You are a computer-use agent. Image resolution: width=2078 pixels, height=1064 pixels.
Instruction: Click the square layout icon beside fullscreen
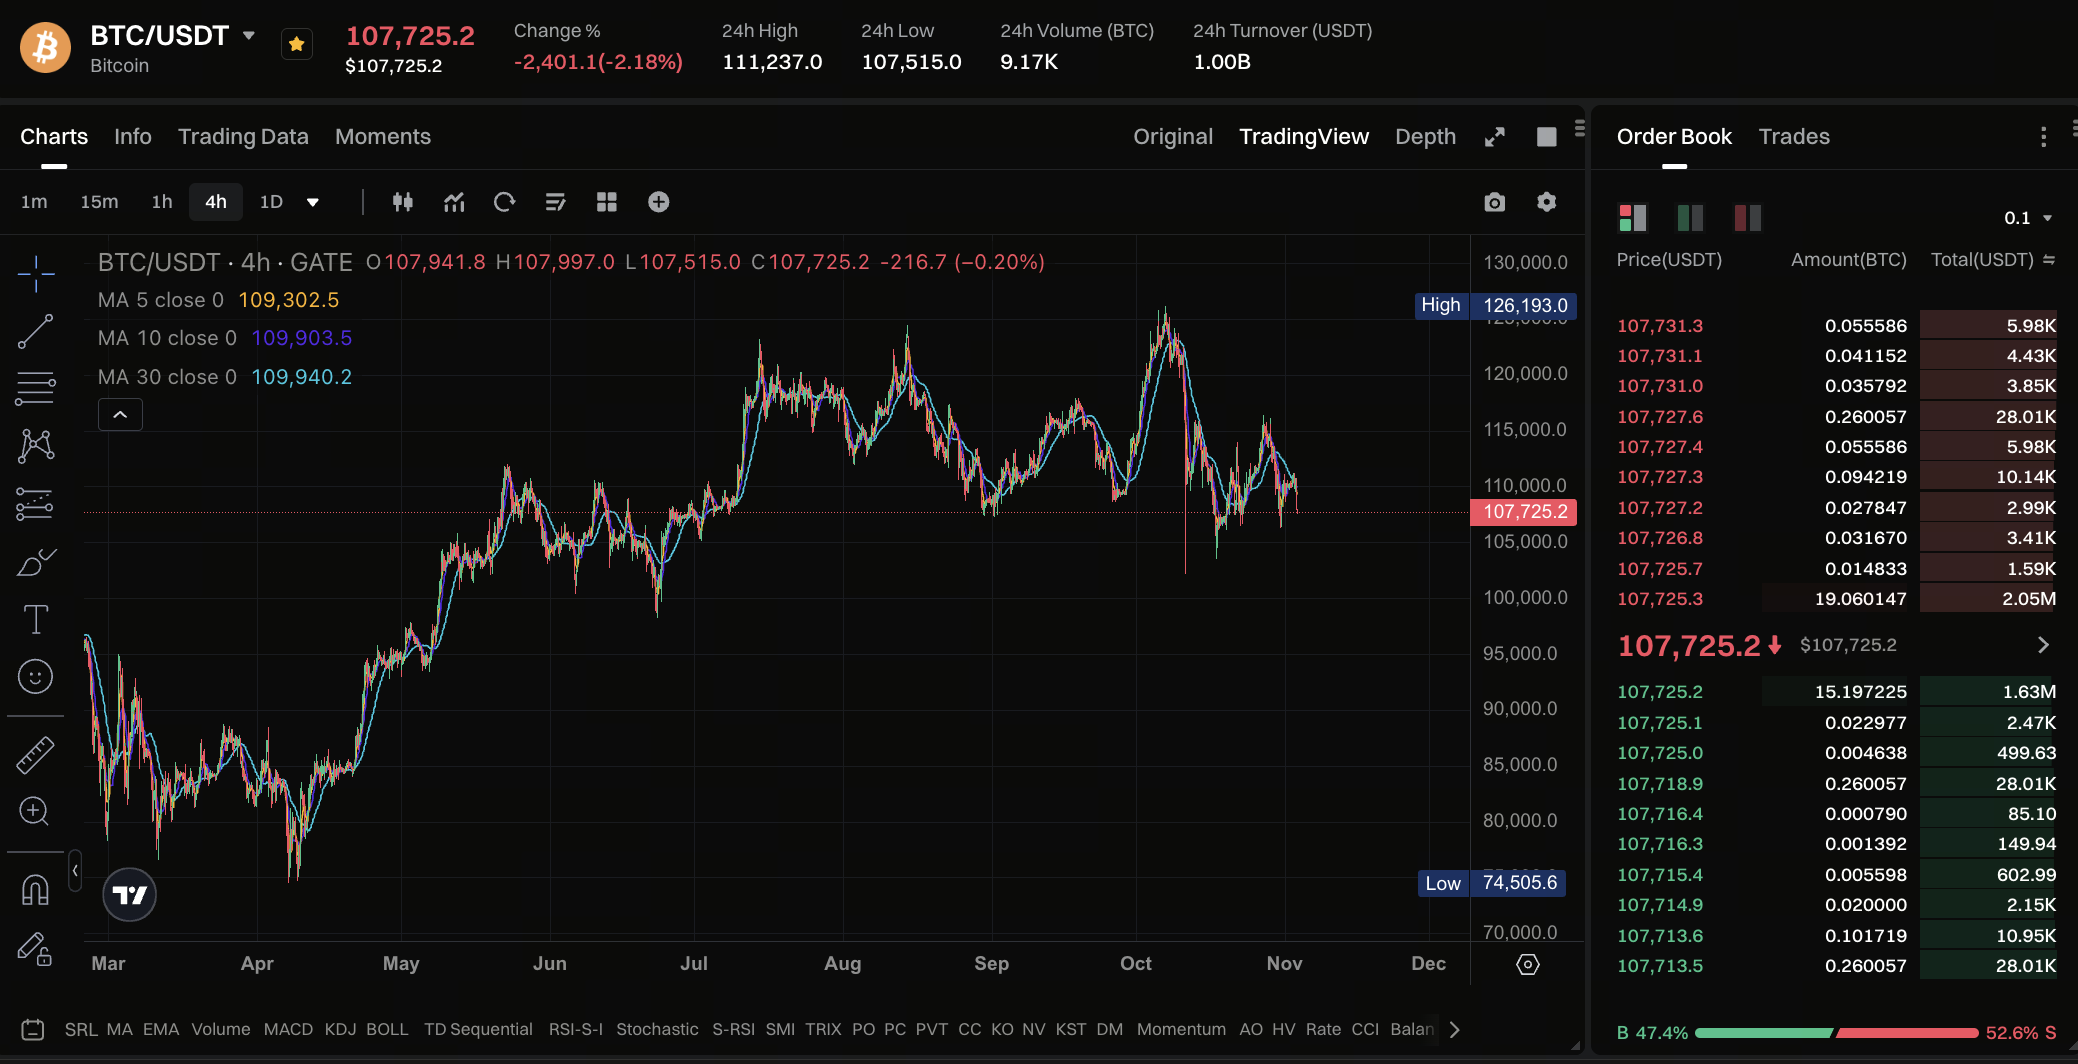click(1547, 137)
